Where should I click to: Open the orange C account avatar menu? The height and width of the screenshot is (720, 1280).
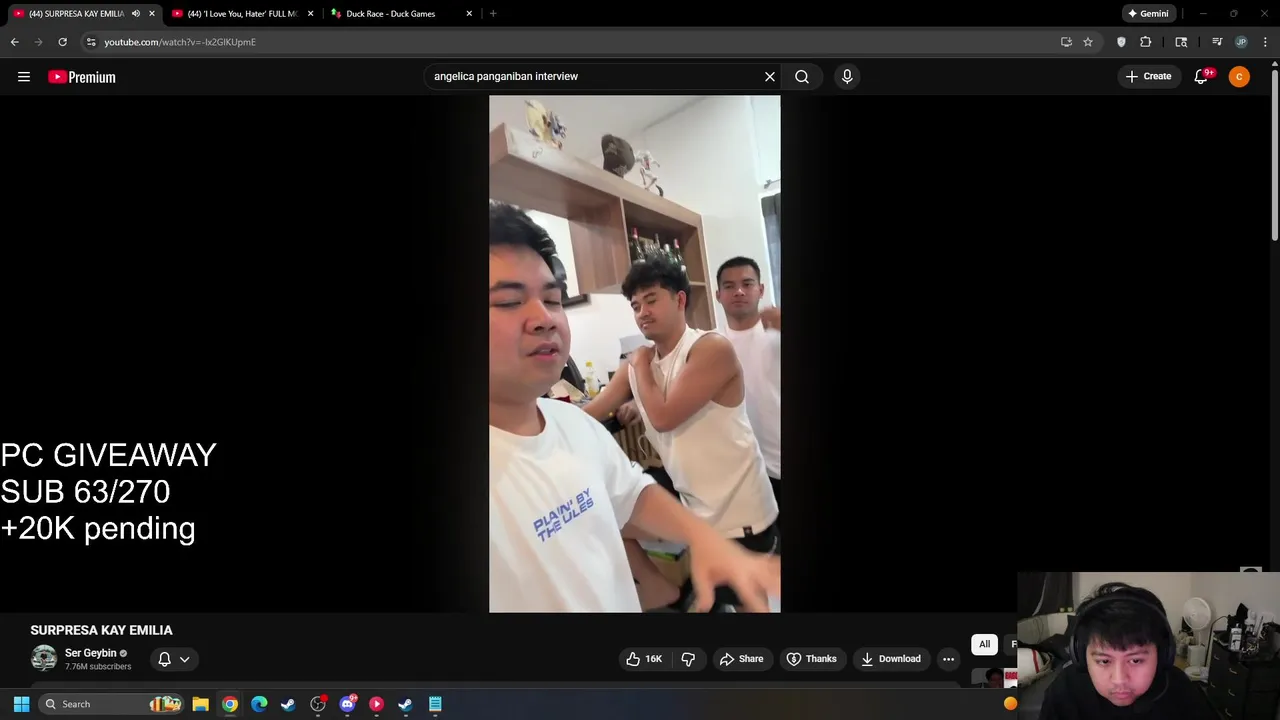coord(1239,77)
